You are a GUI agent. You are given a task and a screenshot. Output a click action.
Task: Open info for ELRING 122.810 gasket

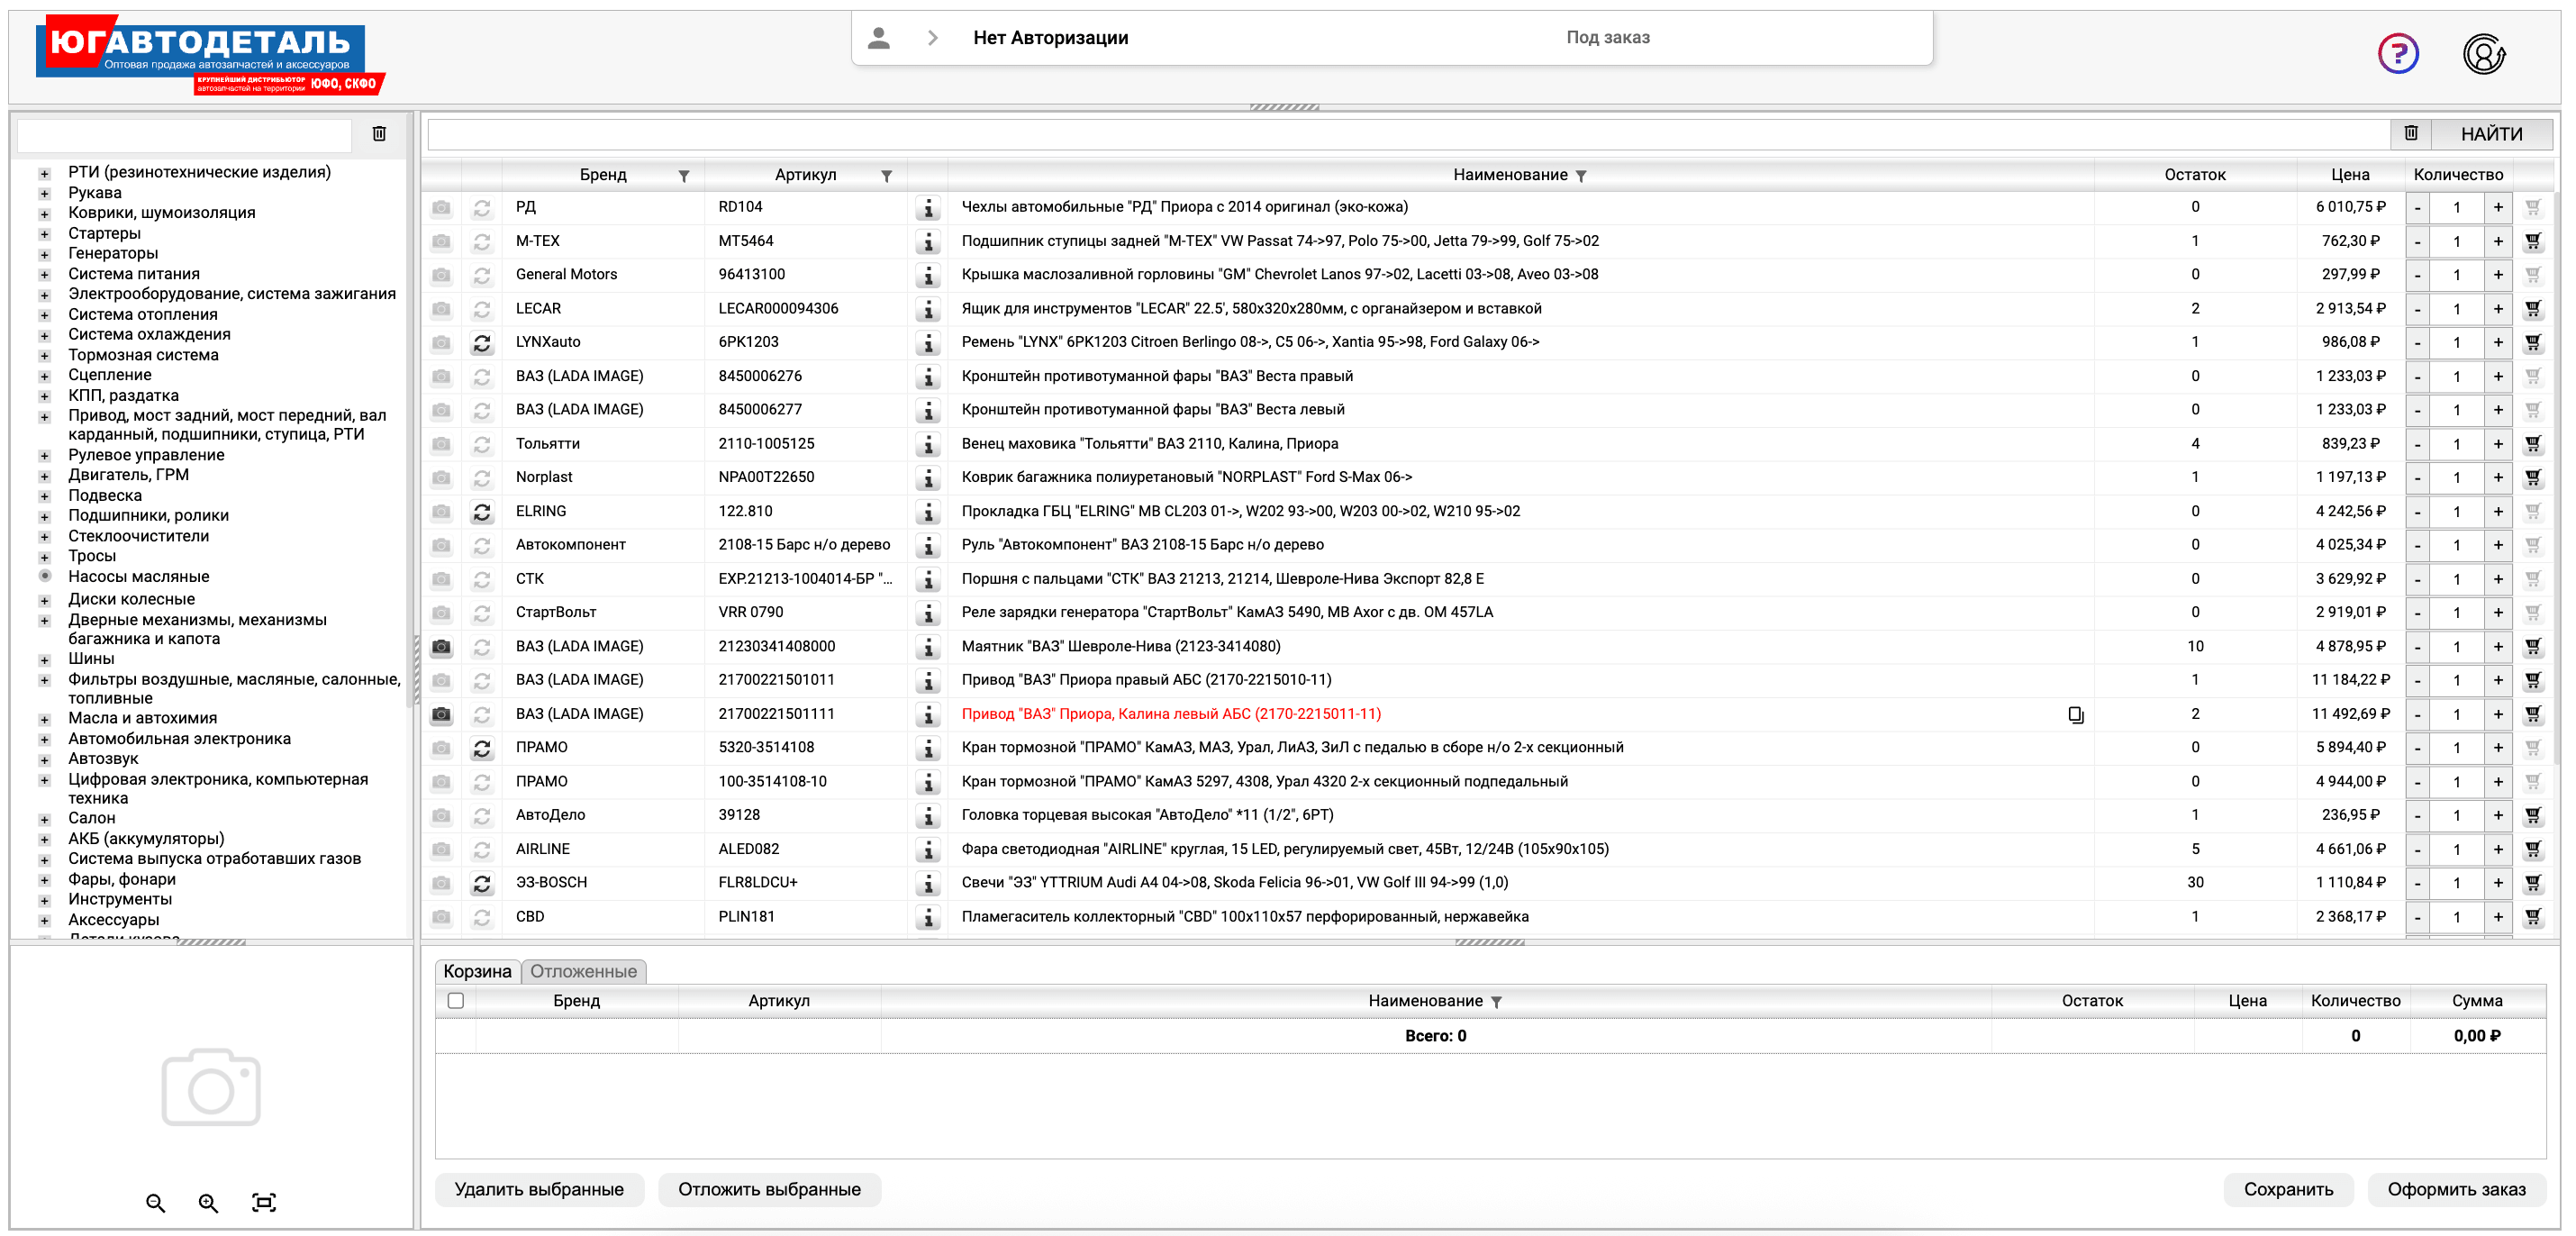pos(928,512)
